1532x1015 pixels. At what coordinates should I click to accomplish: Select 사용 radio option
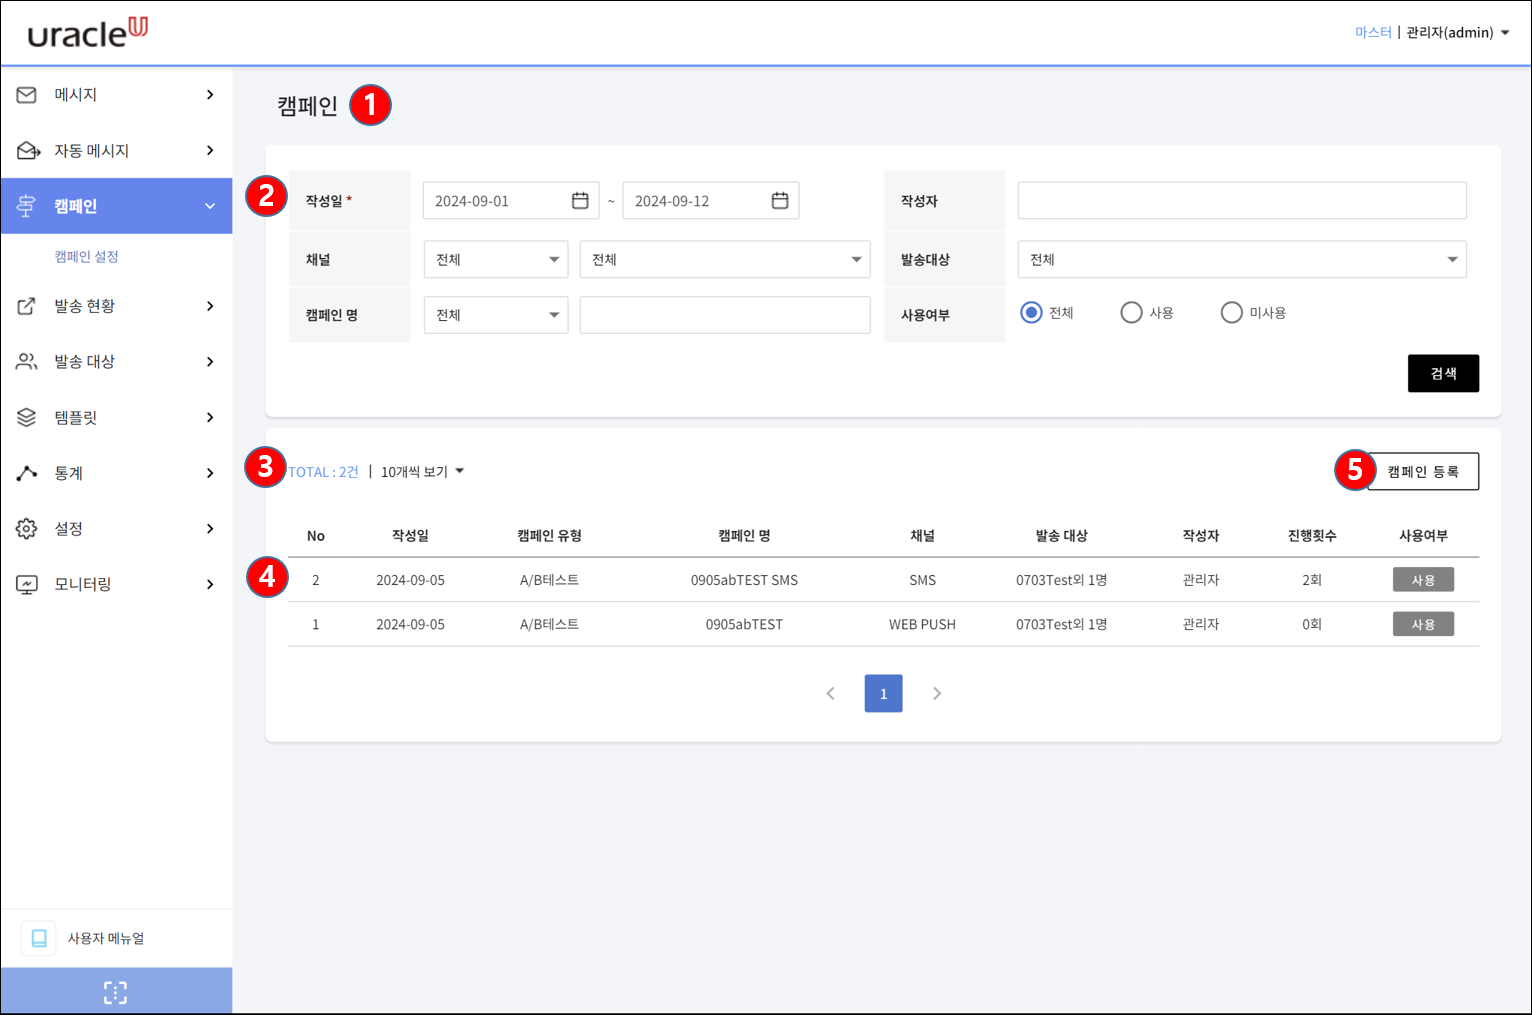pos(1131,313)
